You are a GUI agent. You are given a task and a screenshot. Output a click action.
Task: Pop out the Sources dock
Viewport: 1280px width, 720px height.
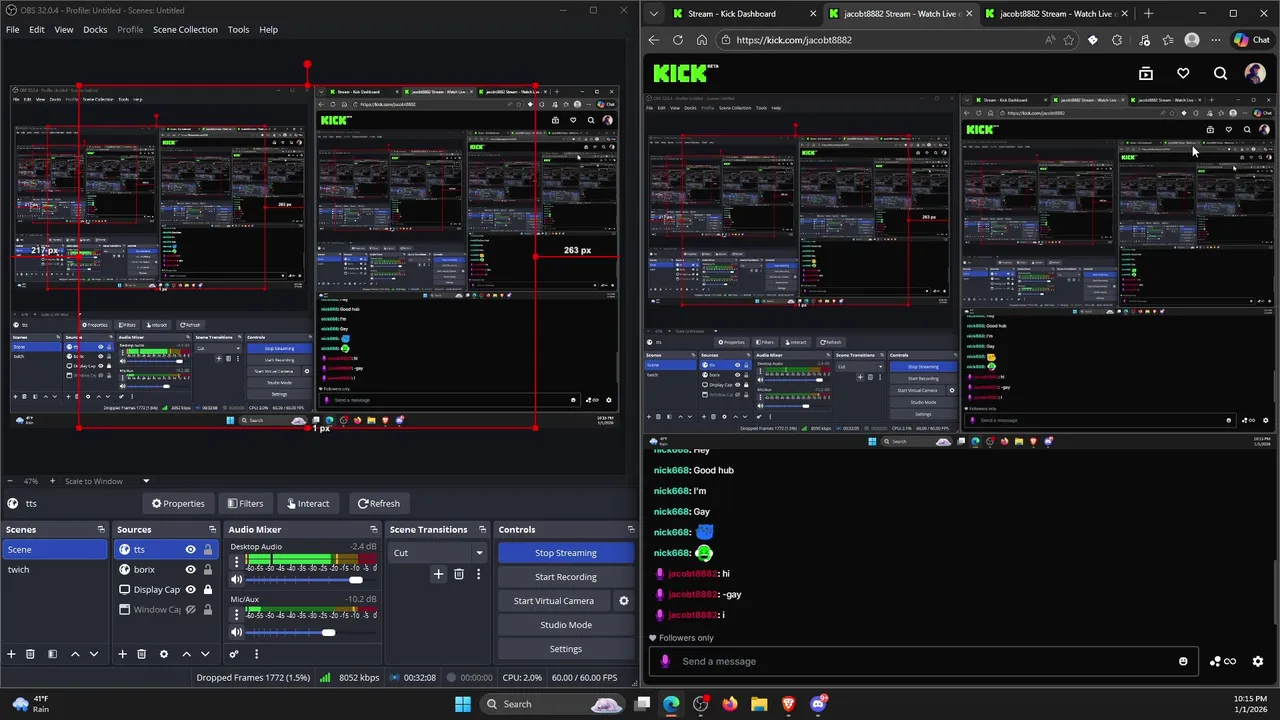pyautogui.click(x=212, y=529)
